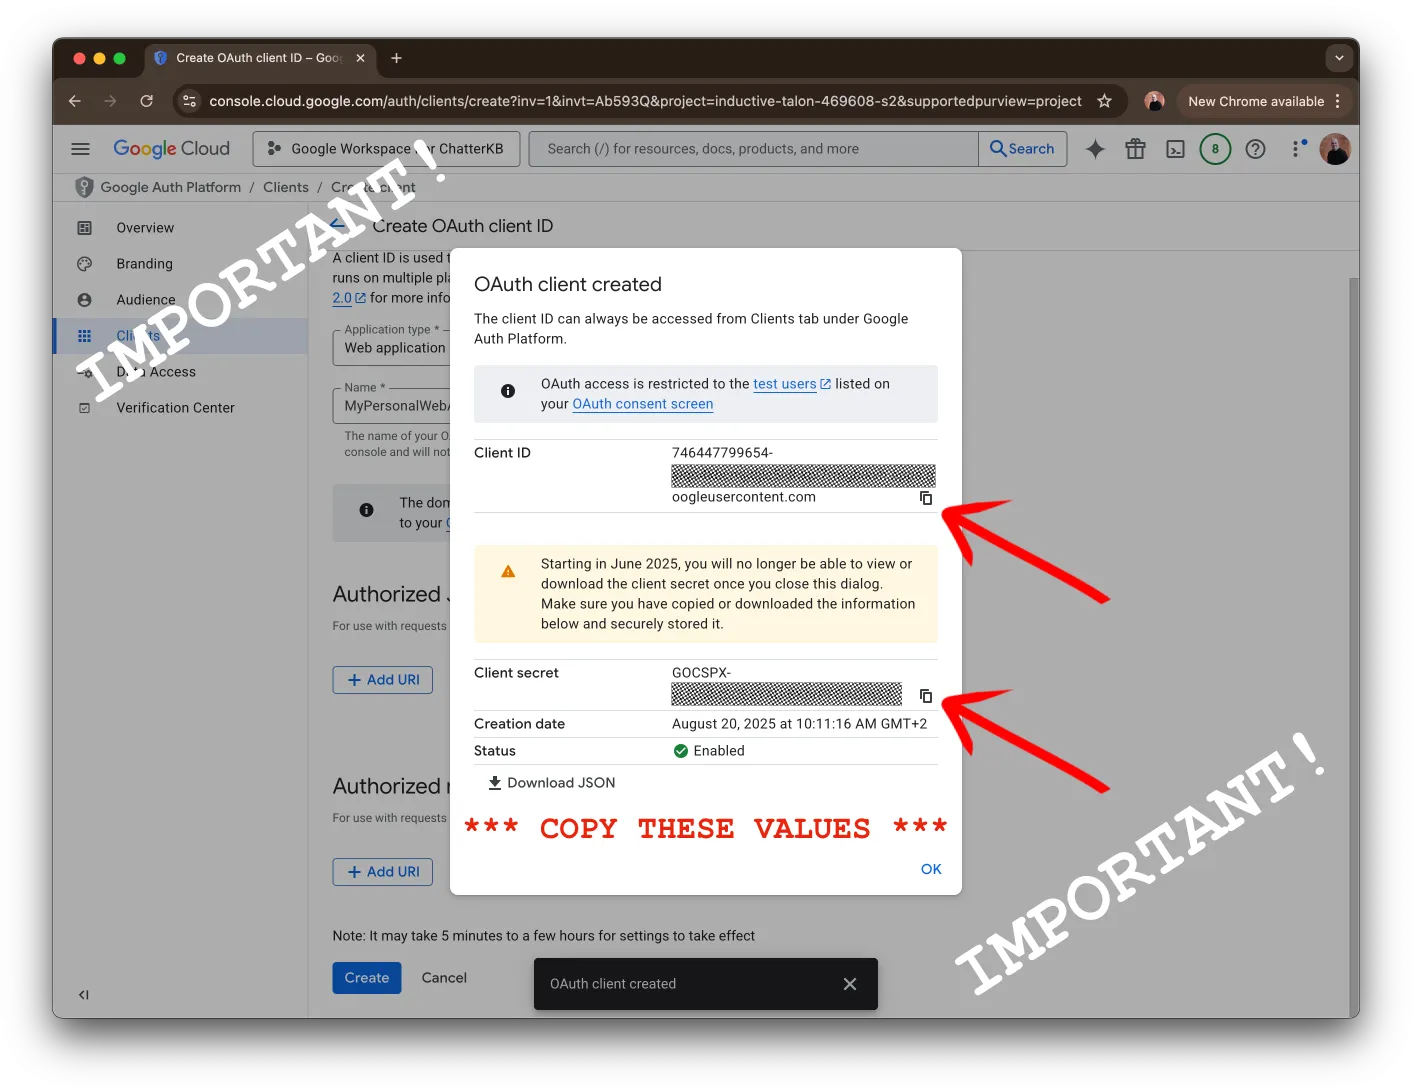Reload the page
The height and width of the screenshot is (1092, 1419).
146,101
